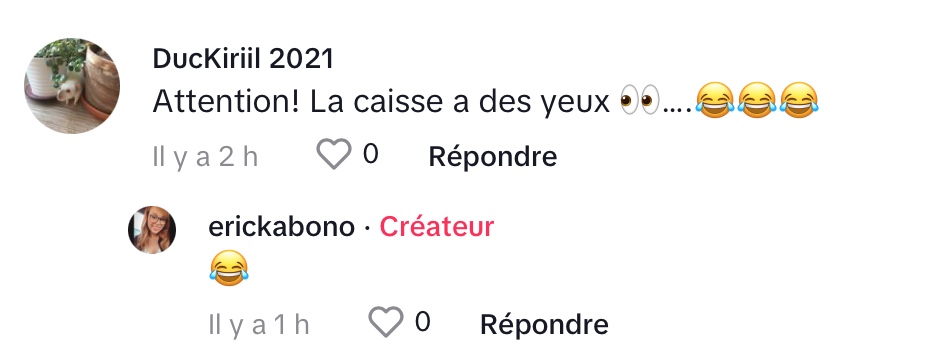Click the last laughing emoji in DucKiriil's comment
Image resolution: width=940 pixels, height=364 pixels.
(x=799, y=100)
